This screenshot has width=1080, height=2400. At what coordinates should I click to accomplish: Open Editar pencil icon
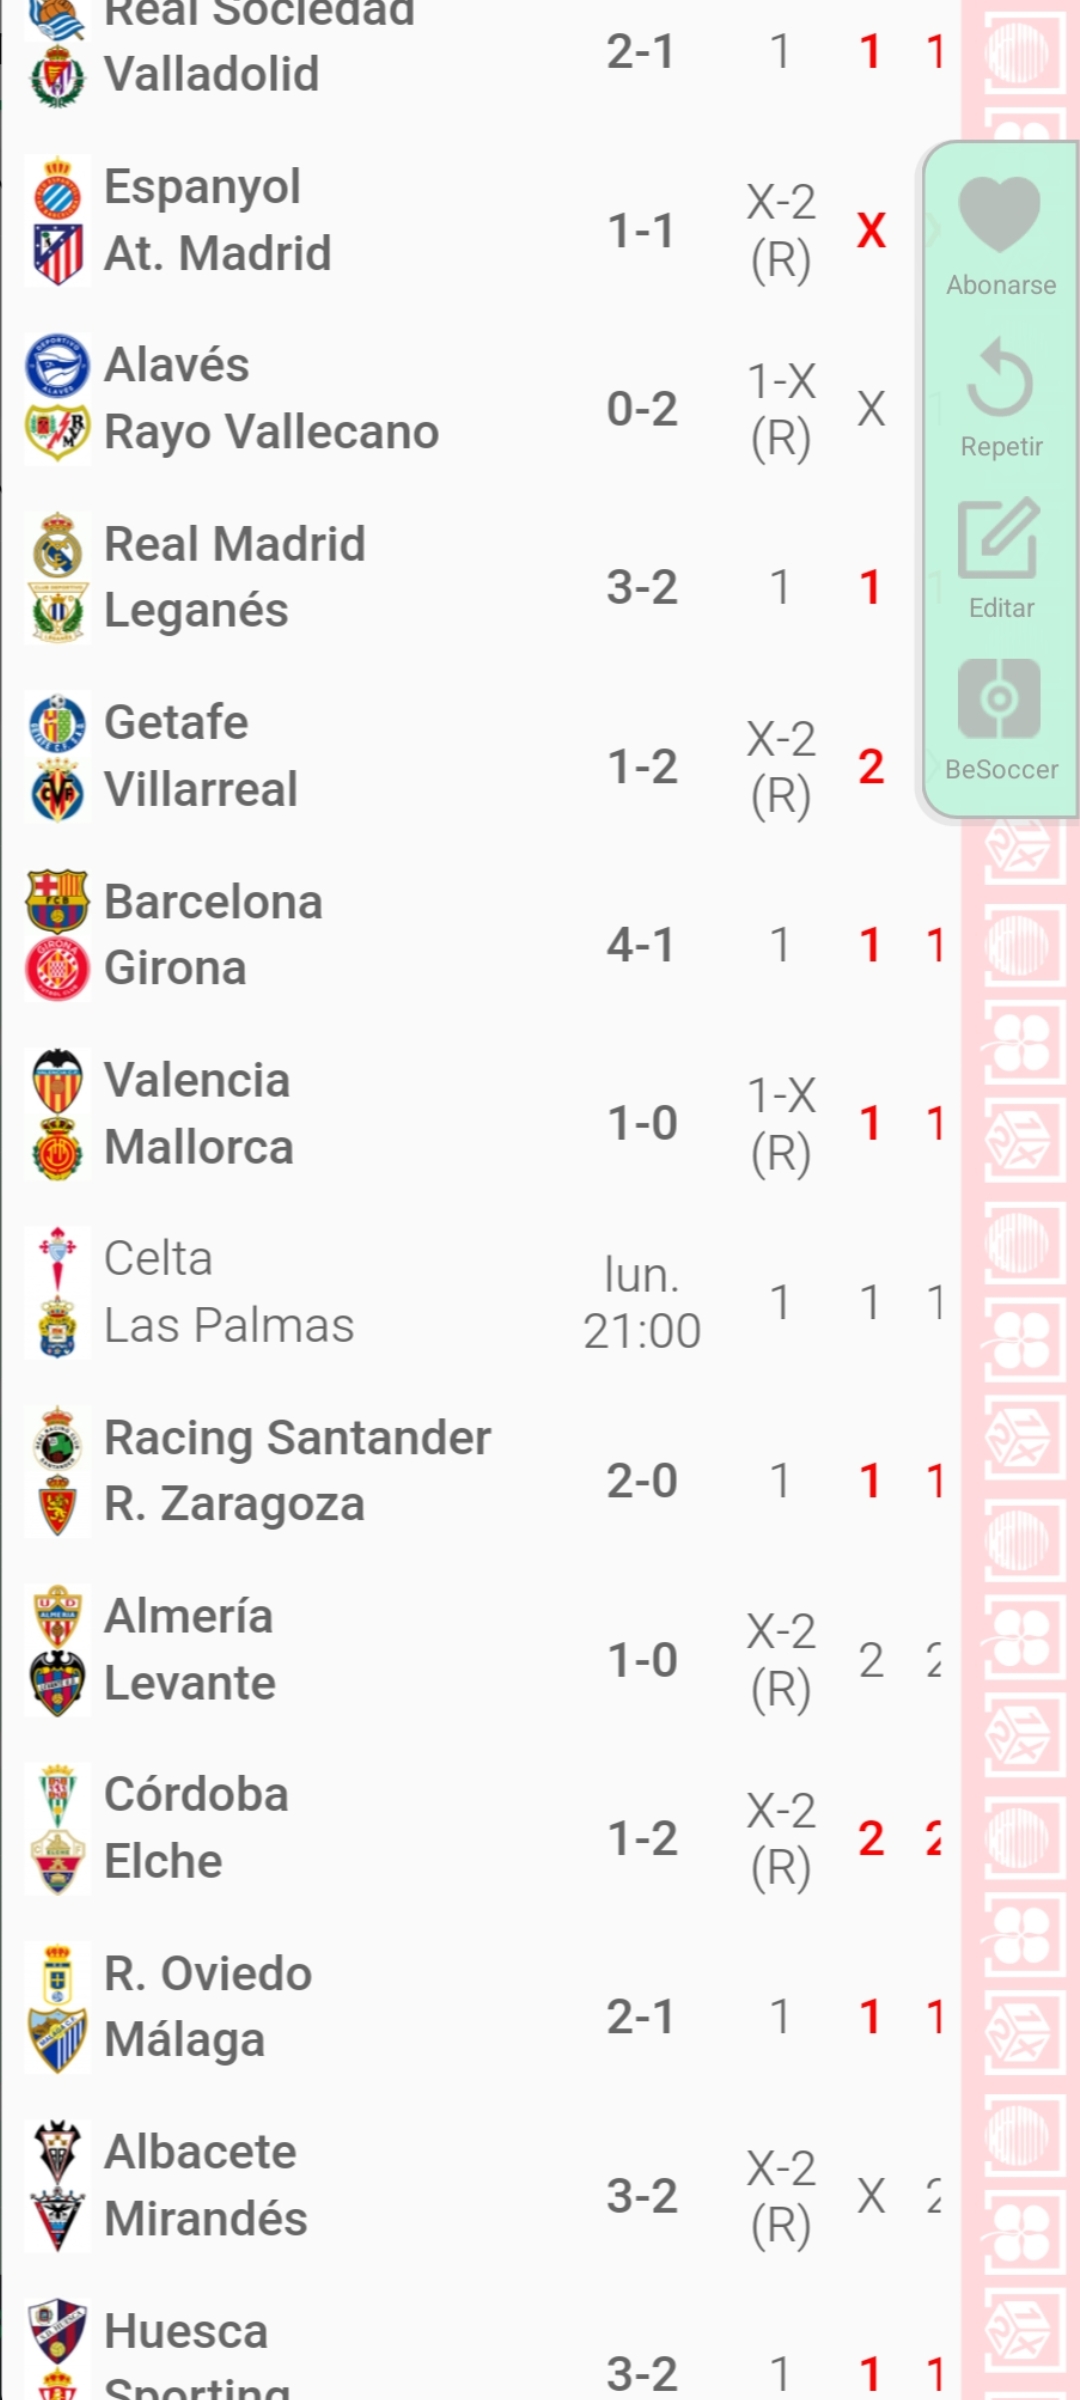[x=999, y=538]
